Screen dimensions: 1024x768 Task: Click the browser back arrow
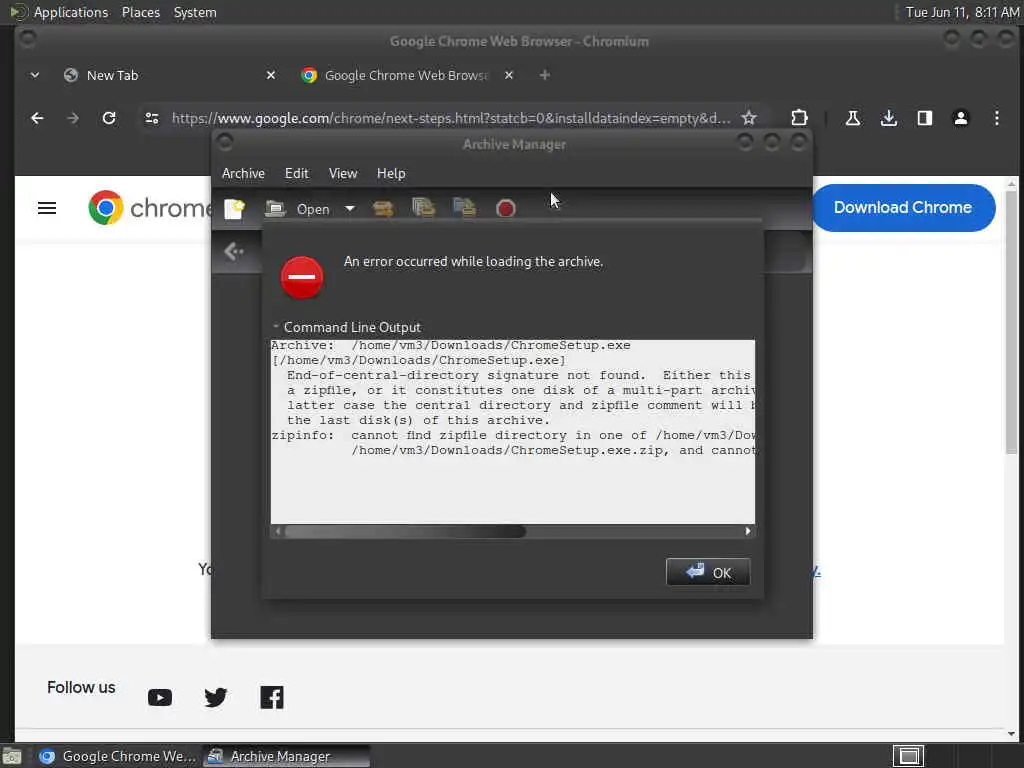point(37,118)
